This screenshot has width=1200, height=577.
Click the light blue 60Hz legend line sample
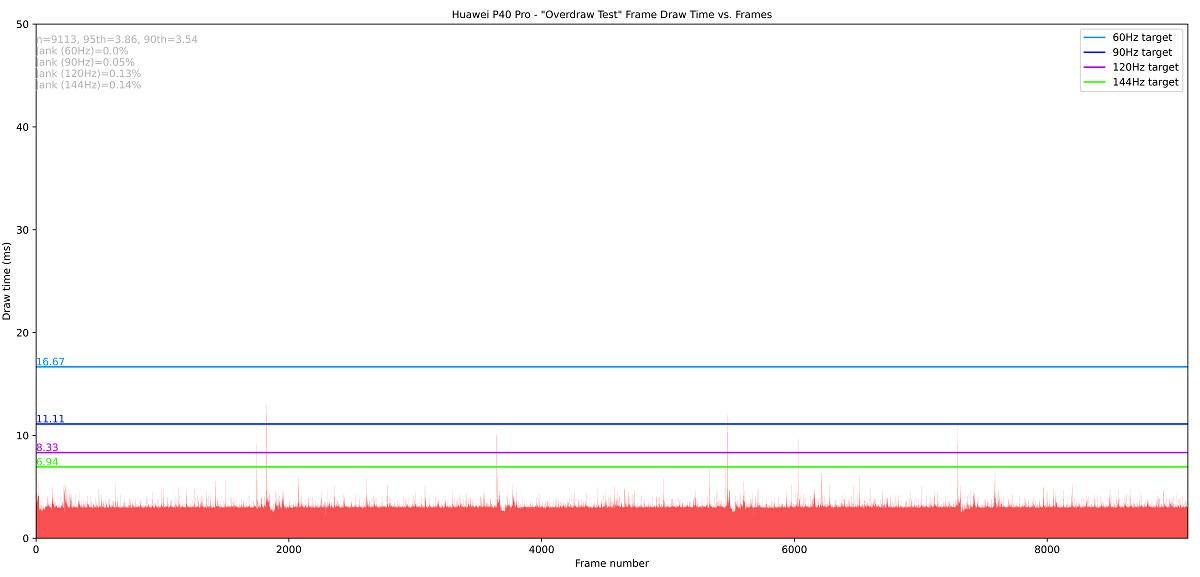tap(1095, 37)
